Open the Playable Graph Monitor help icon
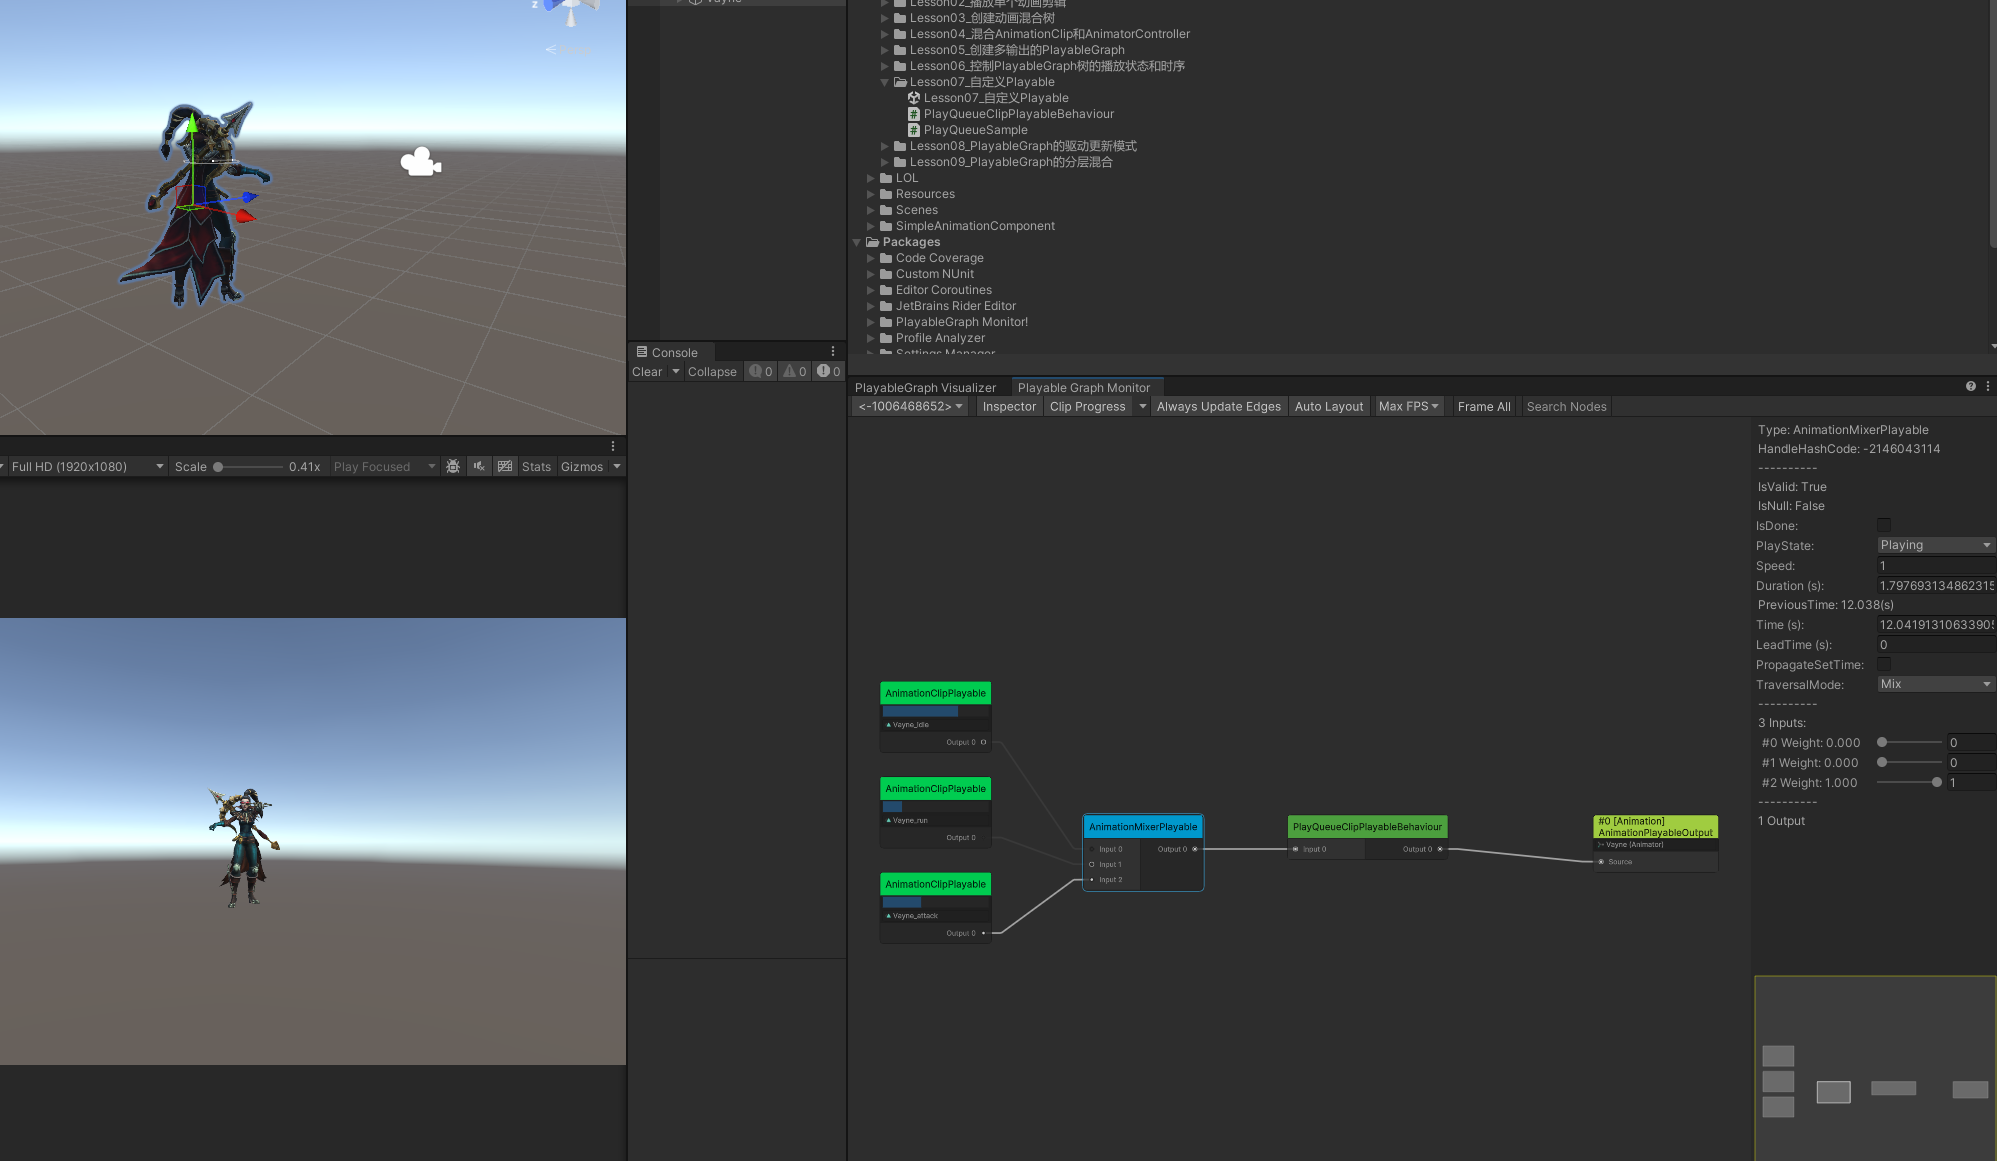1997x1161 pixels. coord(1970,387)
